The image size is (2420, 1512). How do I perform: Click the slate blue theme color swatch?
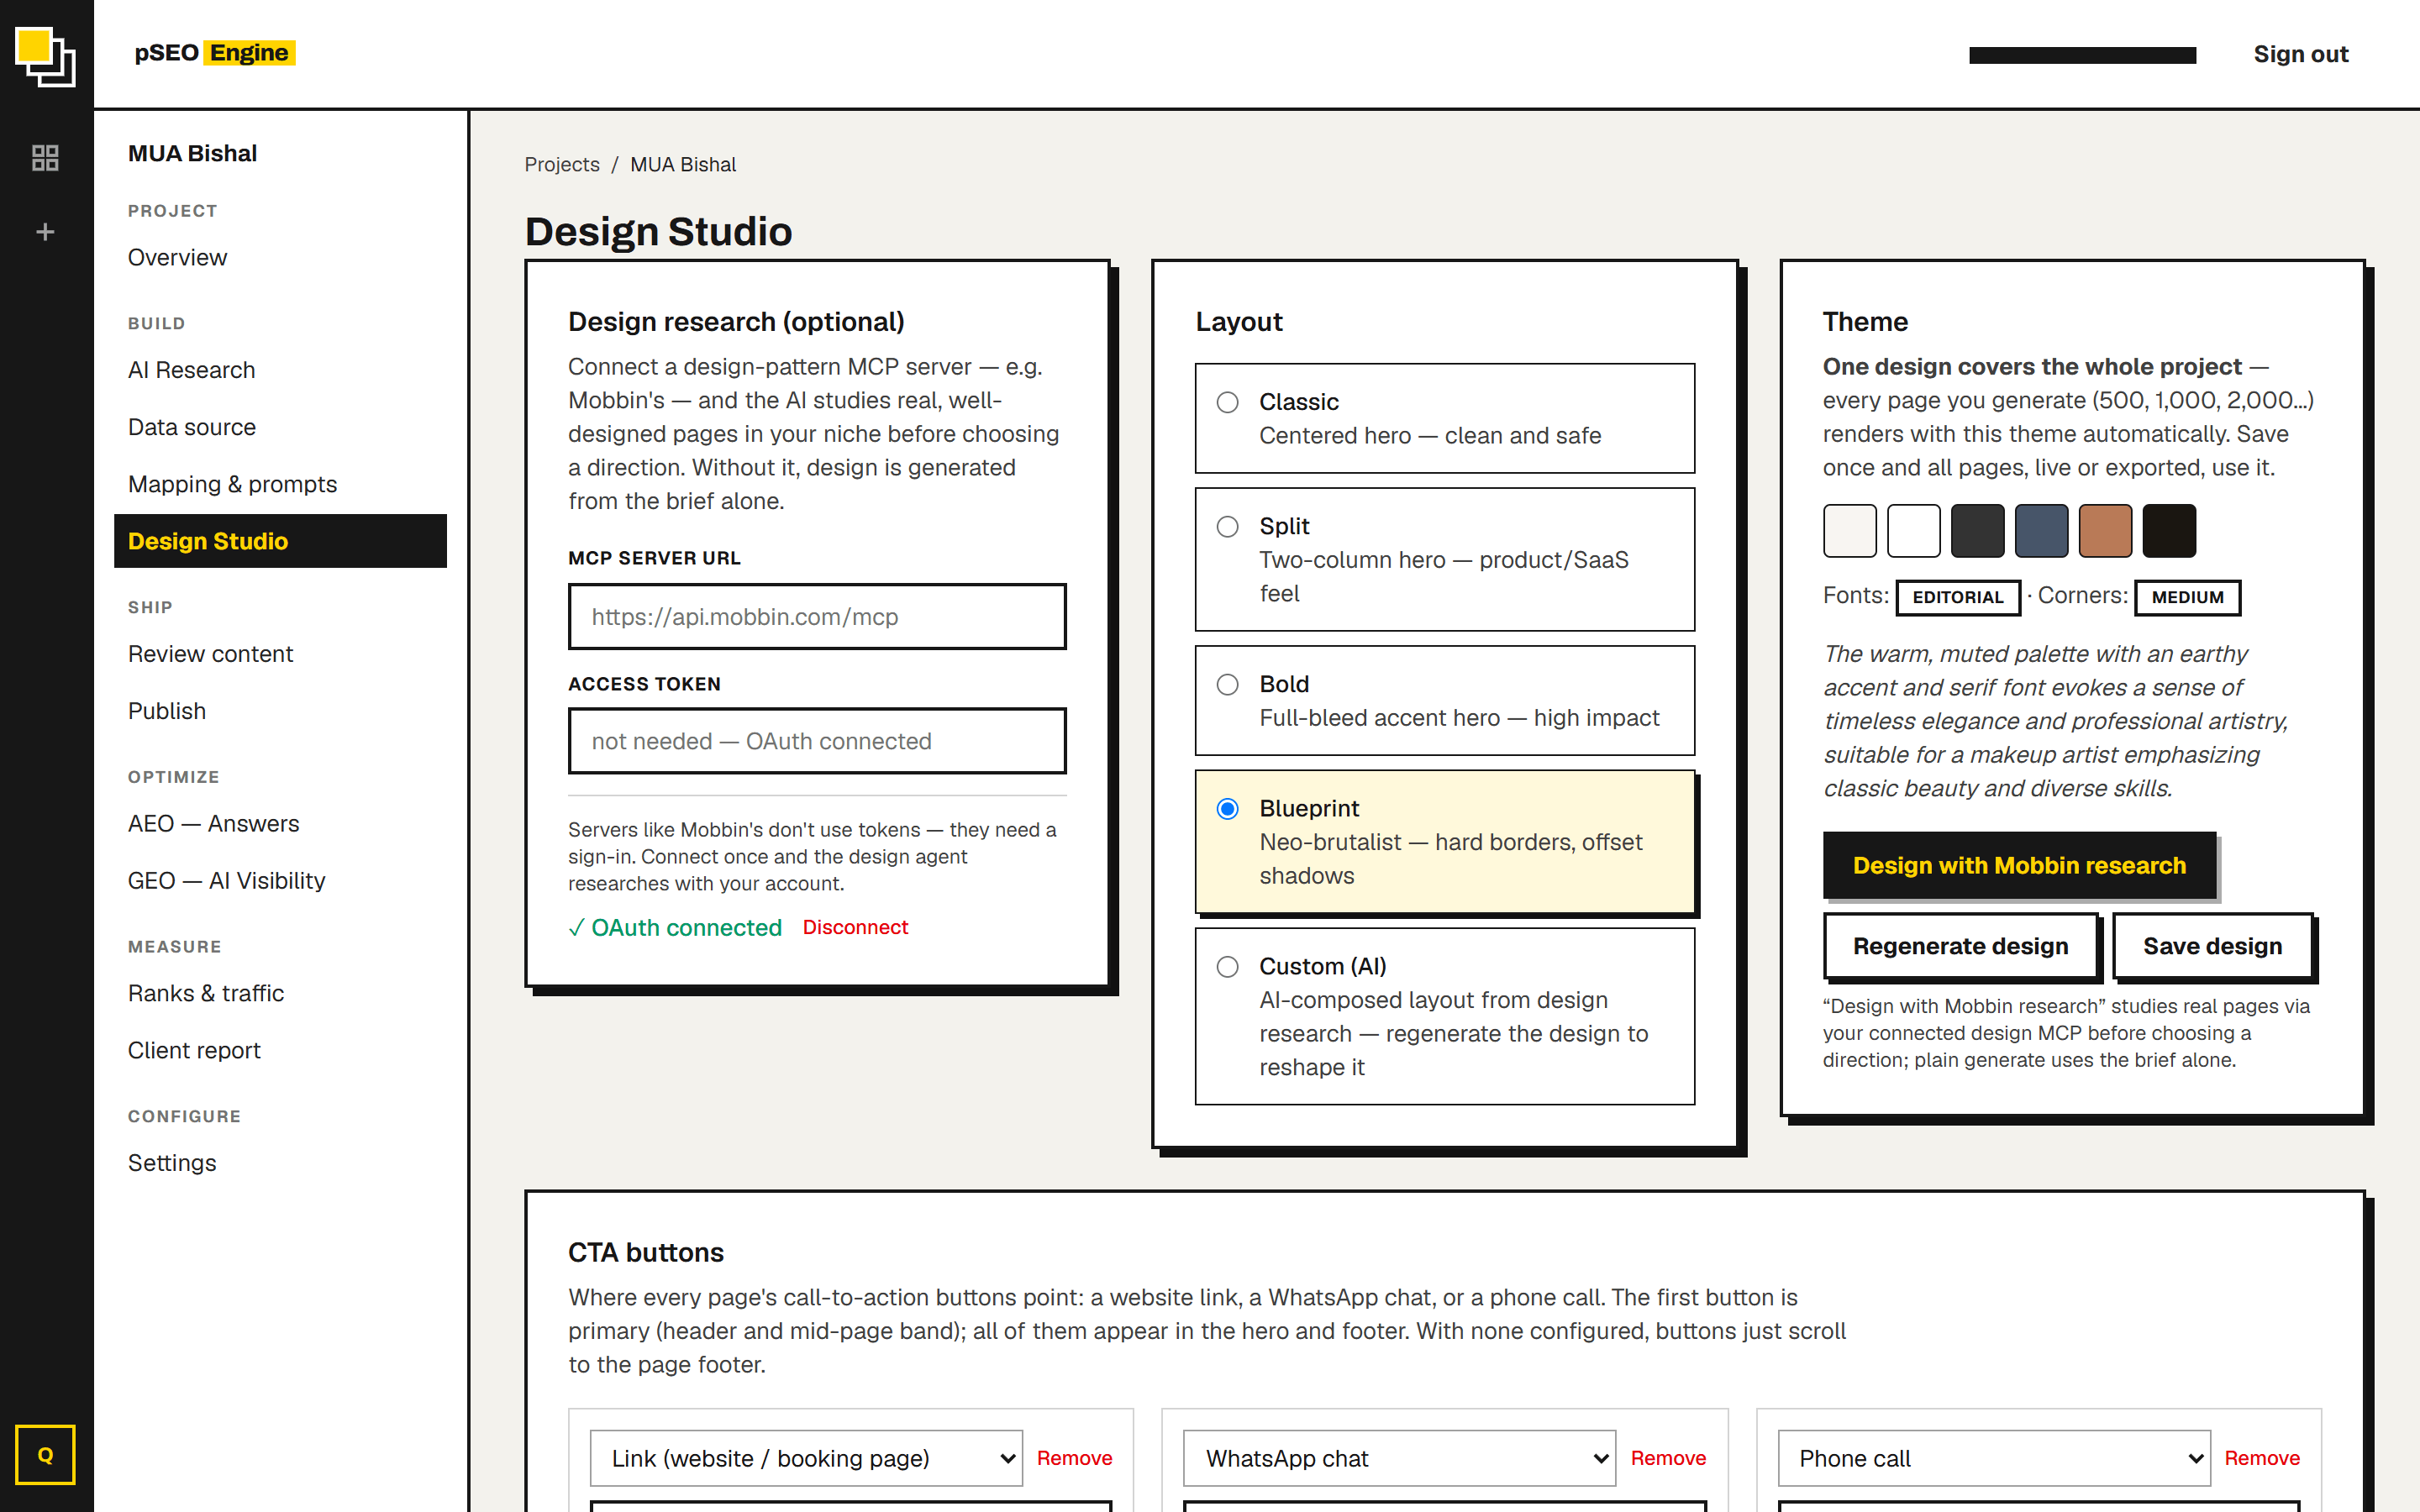2041,531
